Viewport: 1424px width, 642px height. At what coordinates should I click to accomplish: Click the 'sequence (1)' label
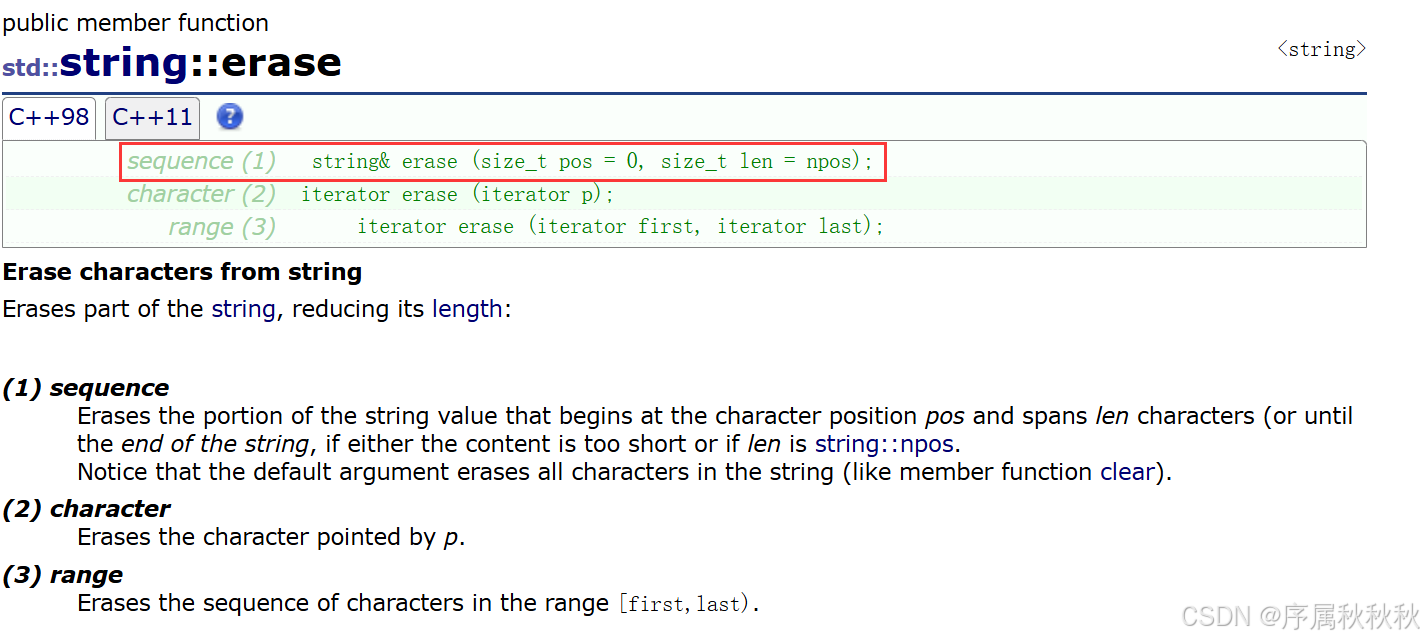pyautogui.click(x=201, y=161)
